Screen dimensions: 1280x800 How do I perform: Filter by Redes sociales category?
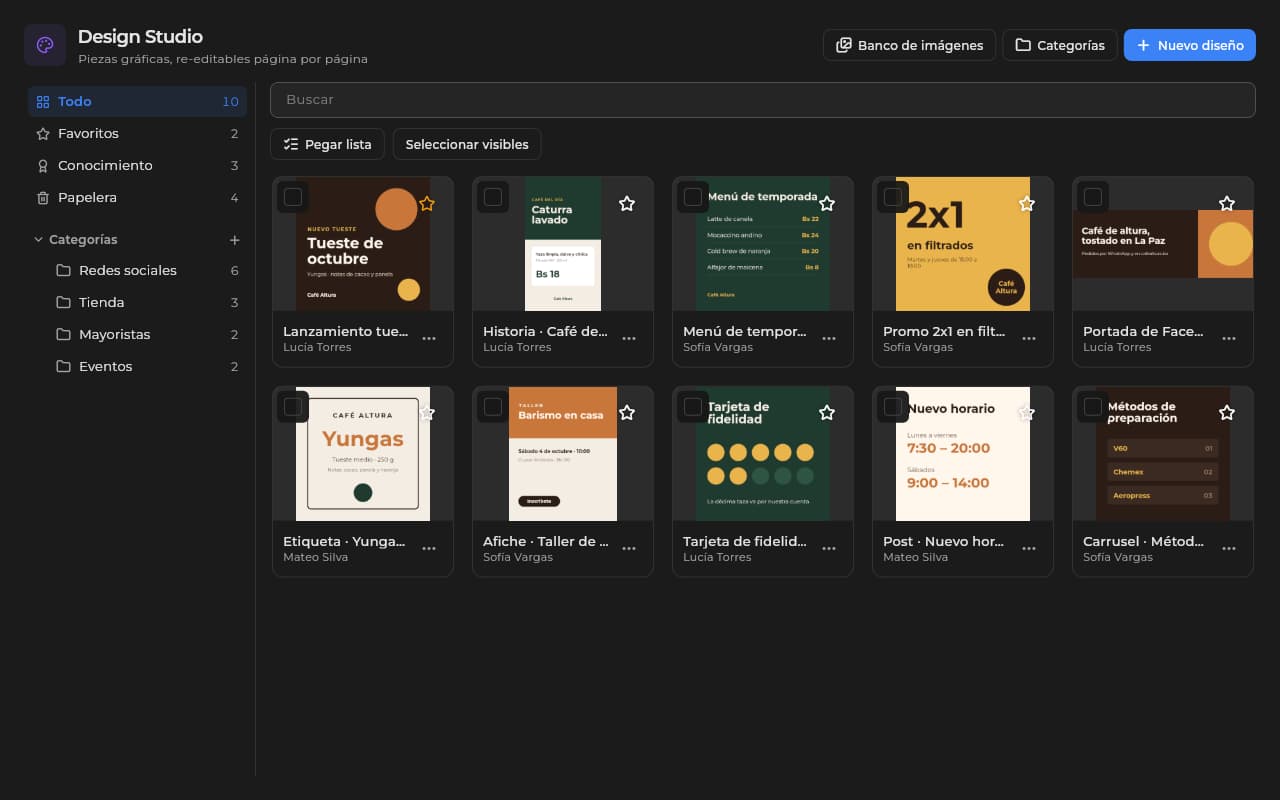(x=147, y=270)
